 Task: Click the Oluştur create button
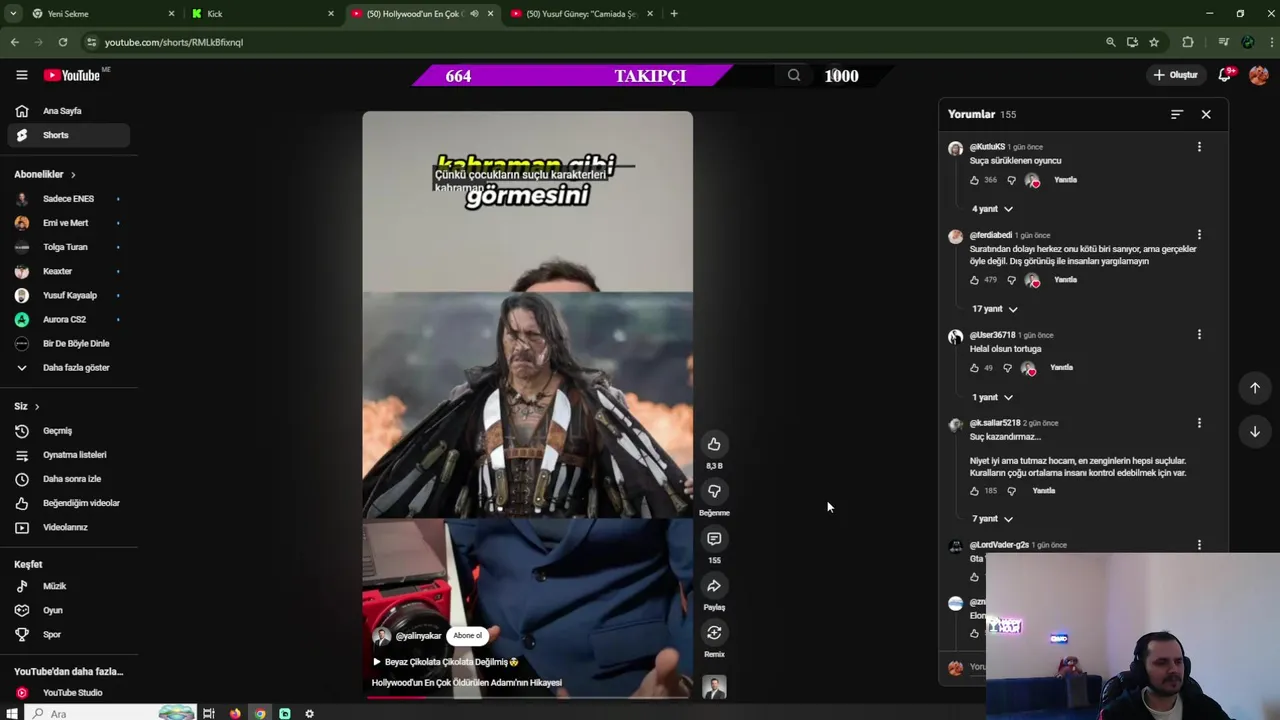[x=1175, y=75]
